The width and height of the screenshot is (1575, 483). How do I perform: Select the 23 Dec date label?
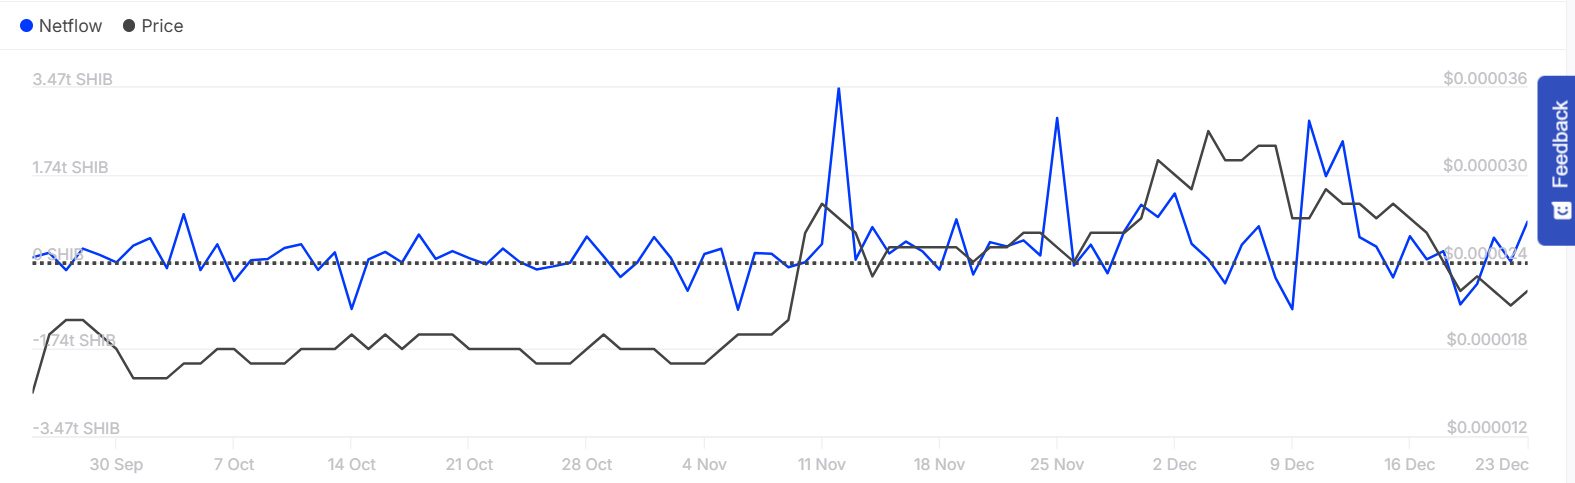pos(1502,465)
